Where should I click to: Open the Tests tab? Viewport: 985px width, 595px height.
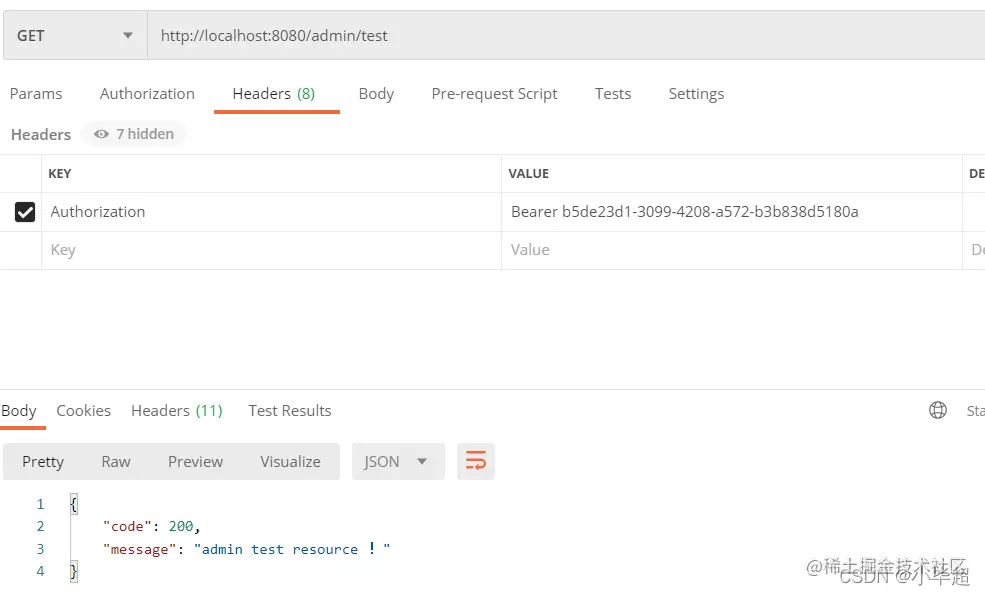click(612, 94)
